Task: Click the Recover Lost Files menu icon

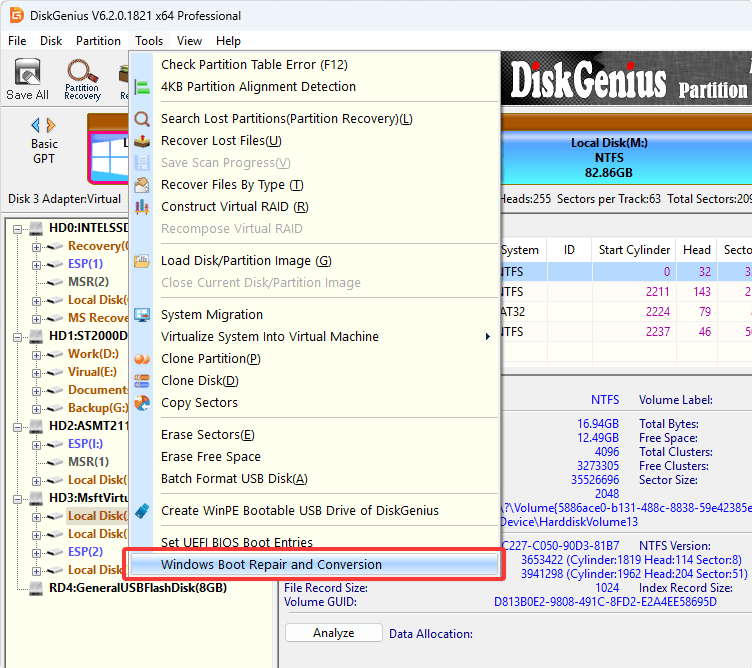Action: tap(142, 141)
